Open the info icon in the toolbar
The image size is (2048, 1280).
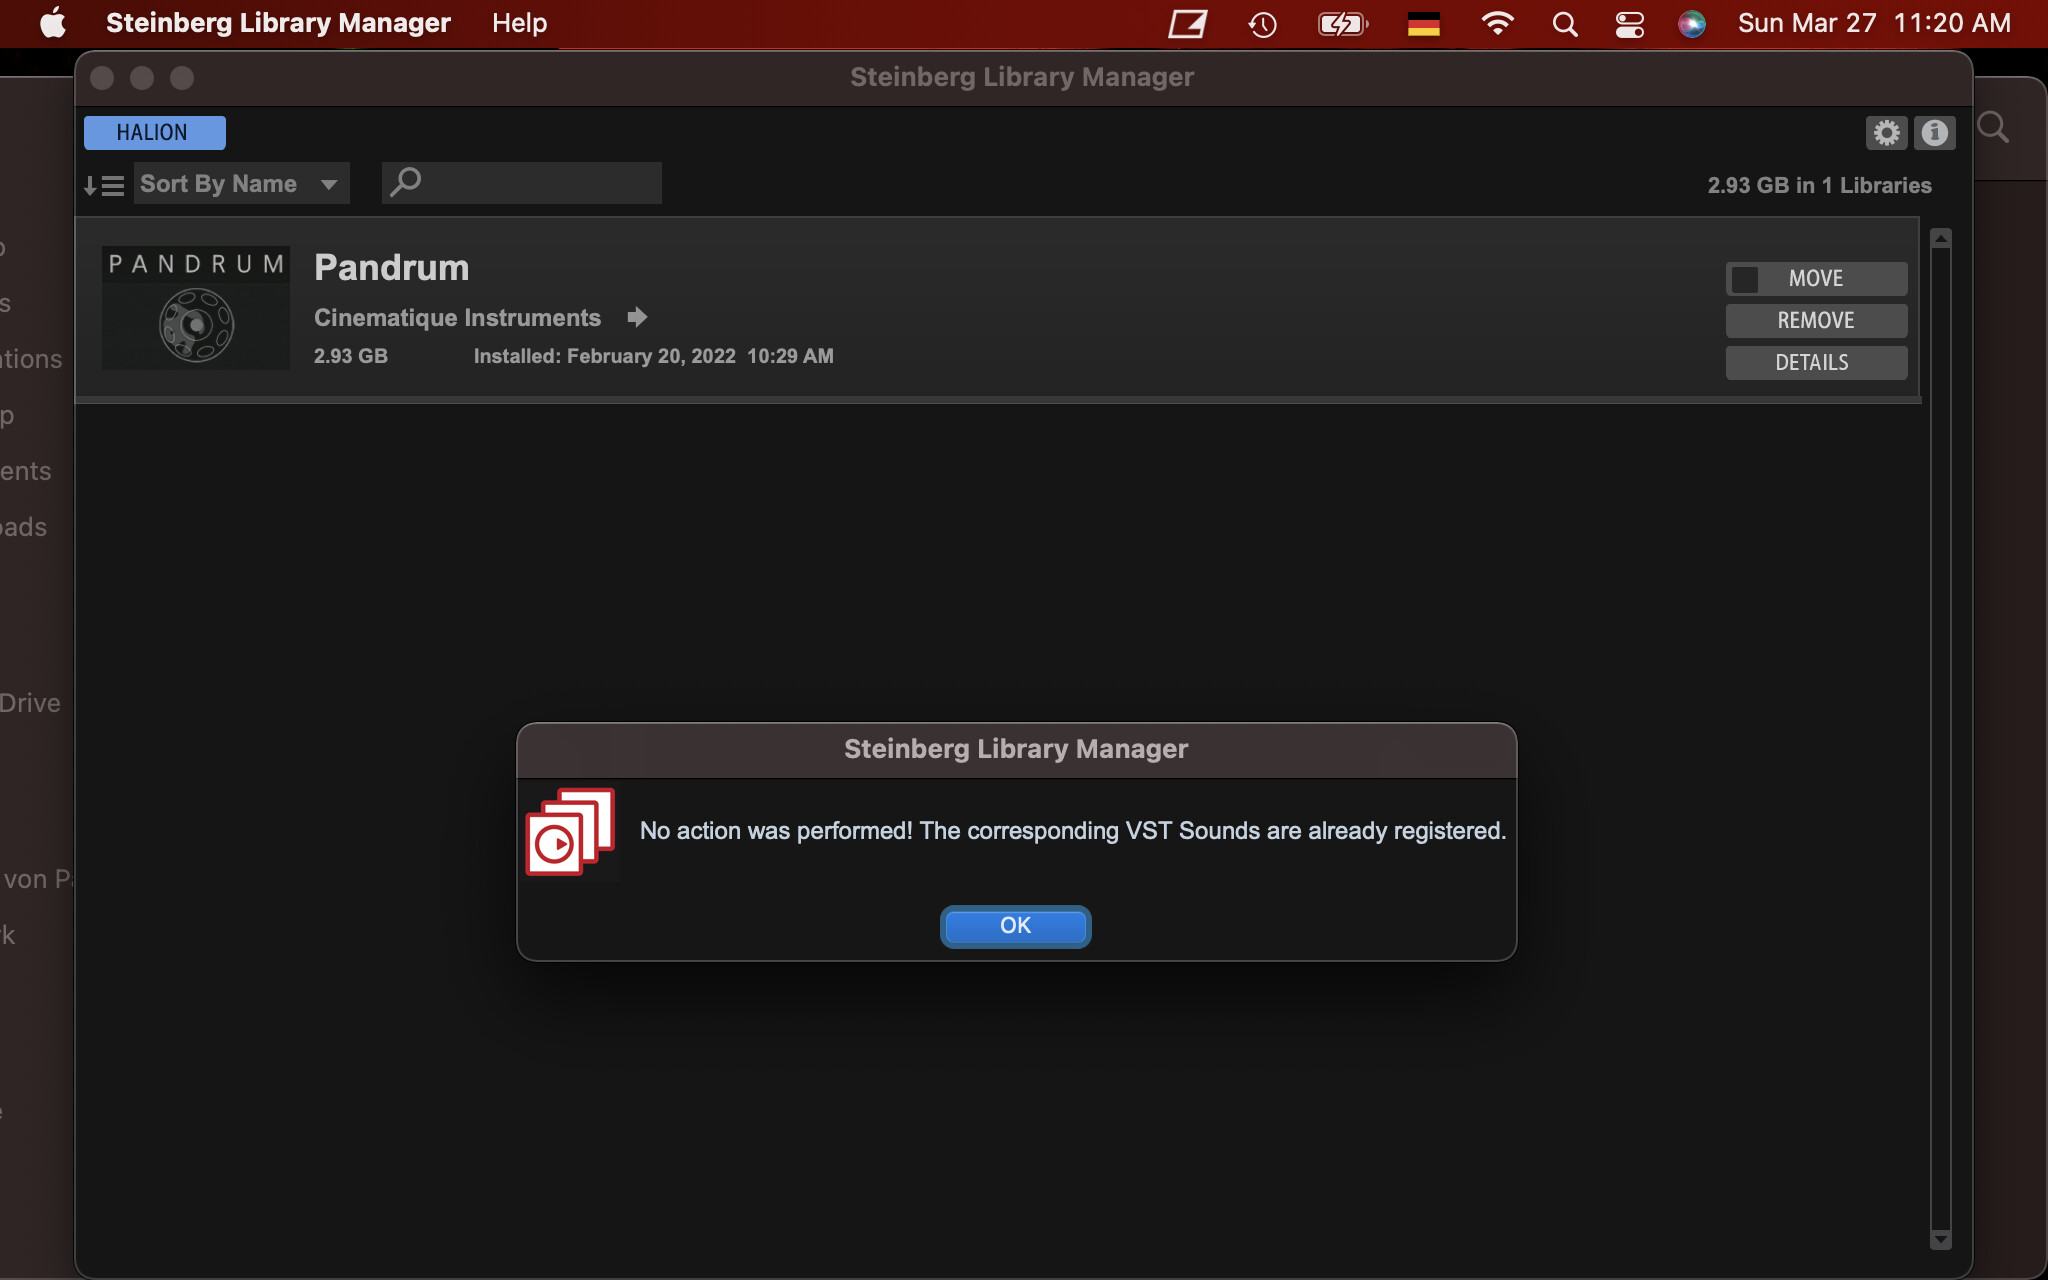point(1934,133)
